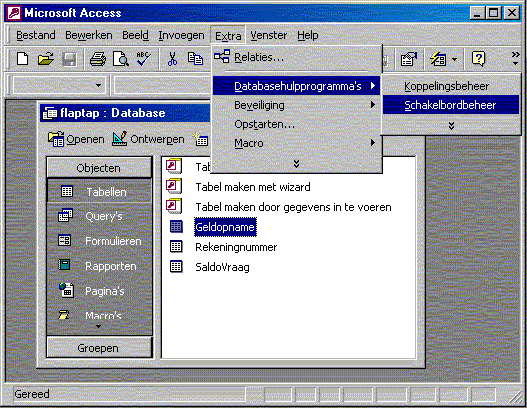This screenshot has width=527, height=408.
Task: Select the Formulieren object icon
Action: (65, 240)
